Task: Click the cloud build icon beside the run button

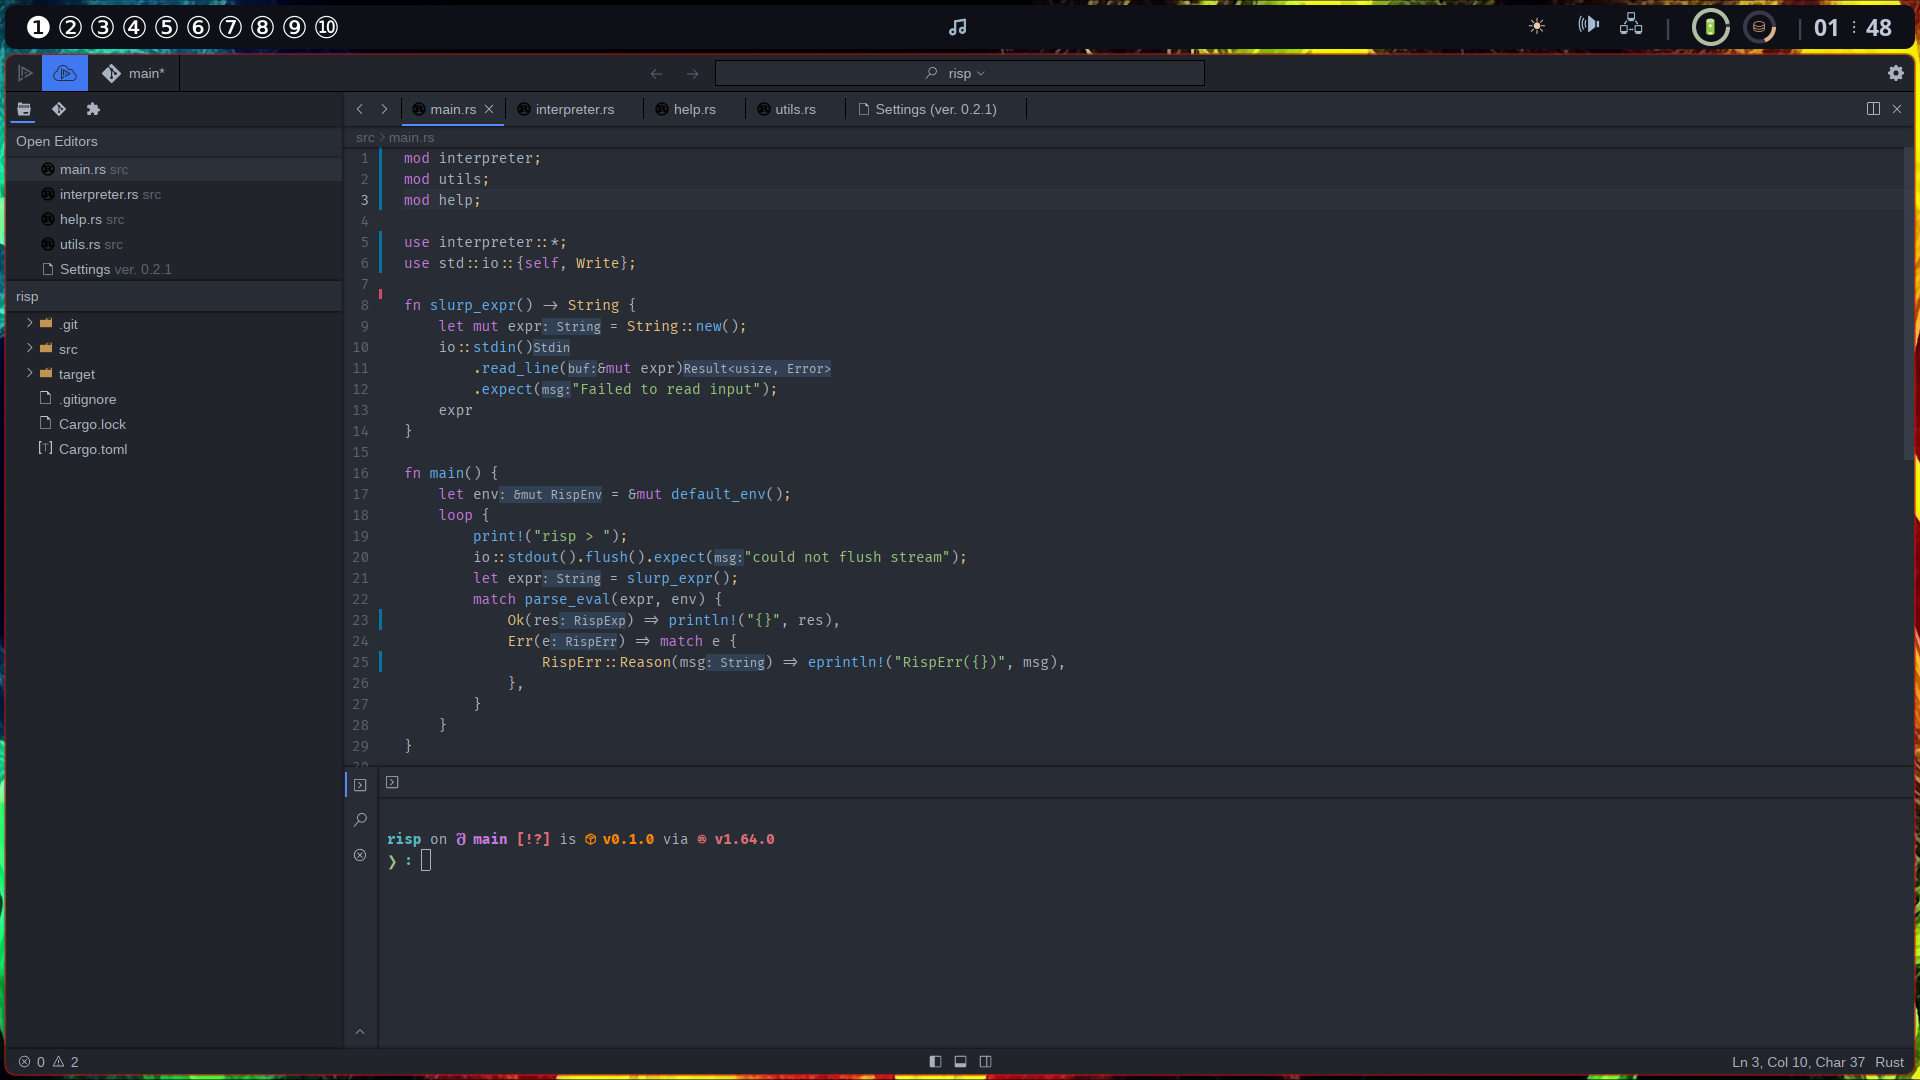Action: [65, 73]
